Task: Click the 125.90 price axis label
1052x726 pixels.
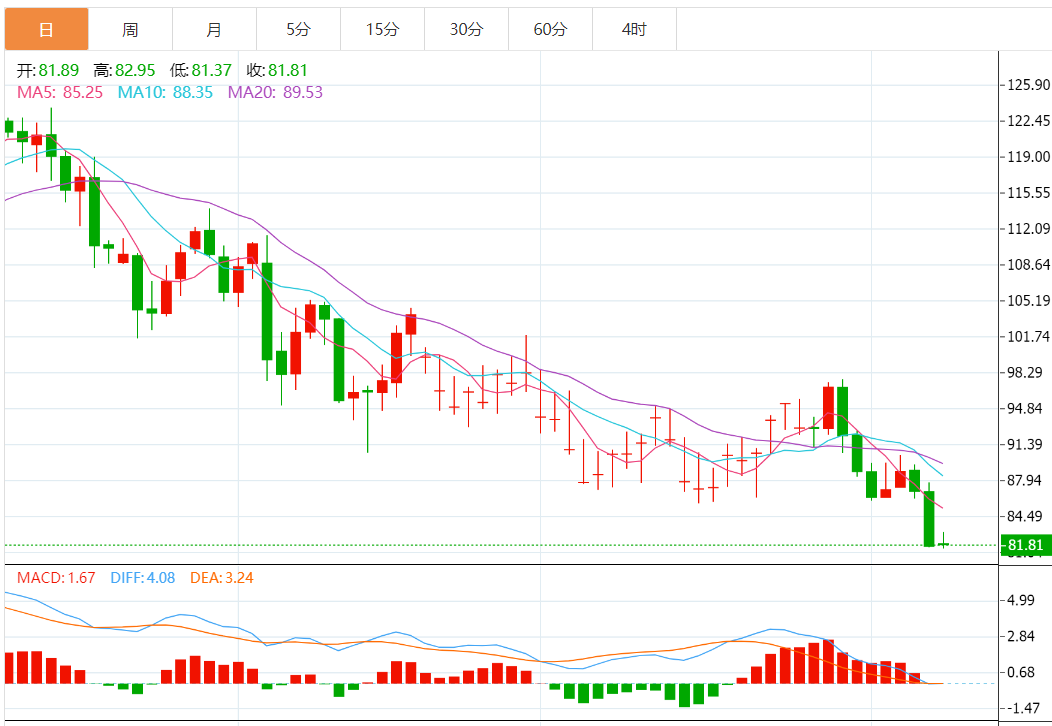Action: pyautogui.click(x=1029, y=85)
